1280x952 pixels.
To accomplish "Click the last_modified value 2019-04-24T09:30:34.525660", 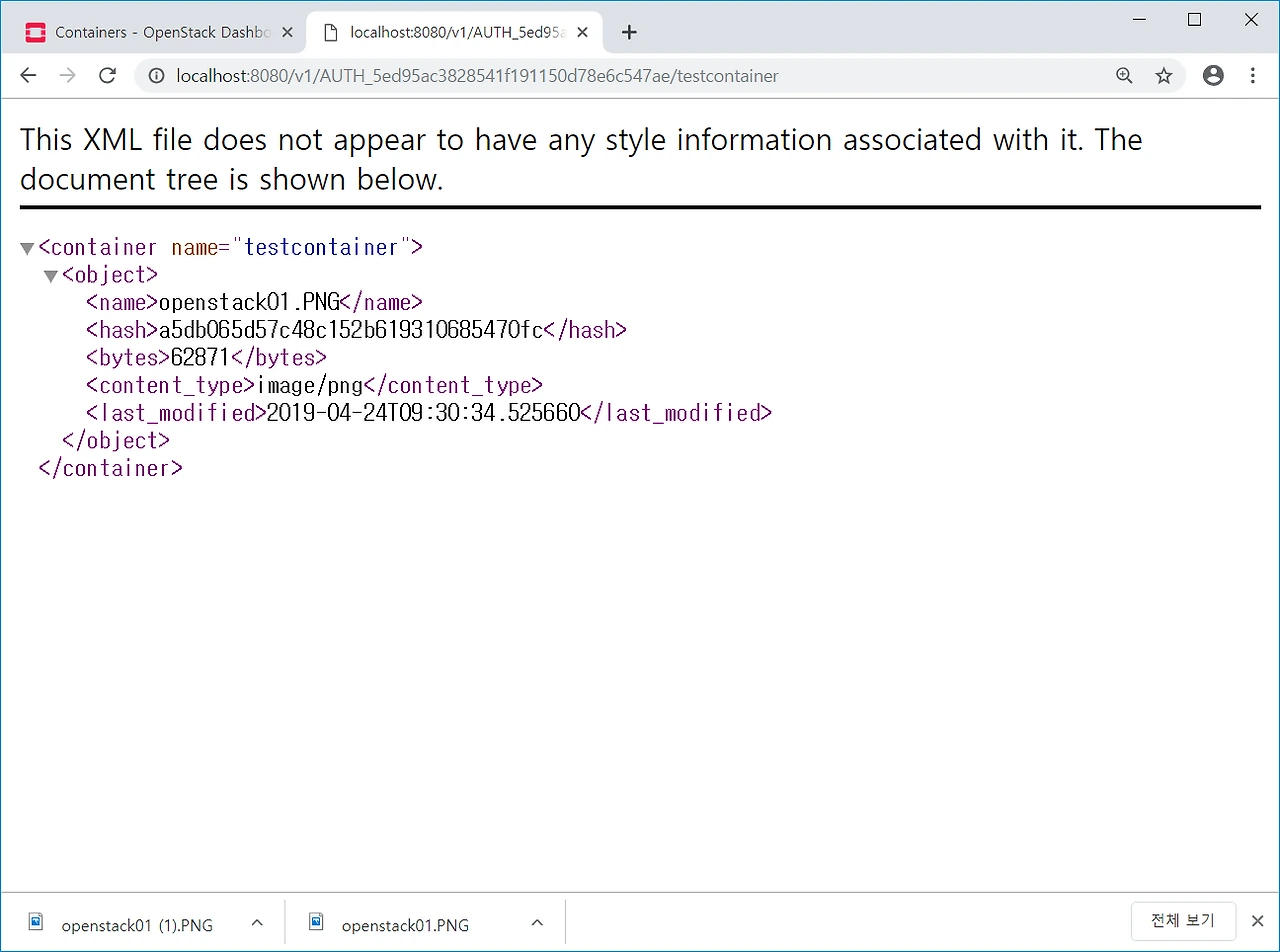I will click(x=423, y=413).
